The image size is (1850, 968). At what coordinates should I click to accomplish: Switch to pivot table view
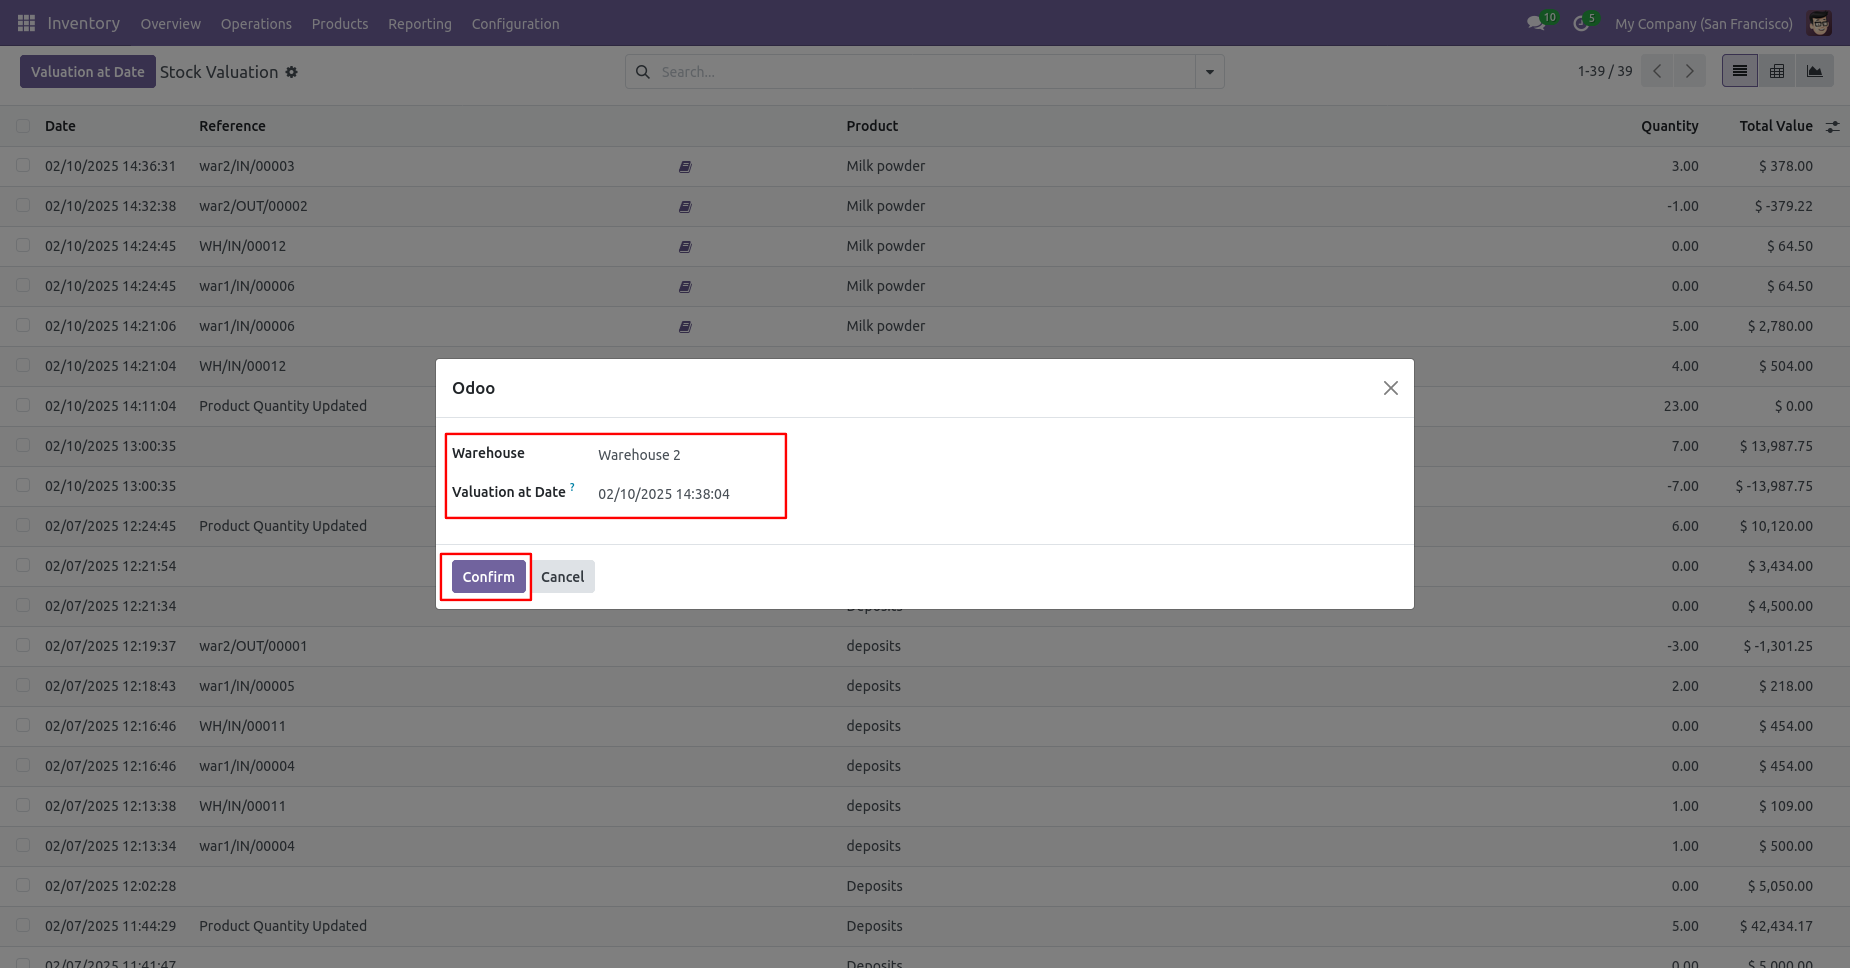click(x=1777, y=71)
